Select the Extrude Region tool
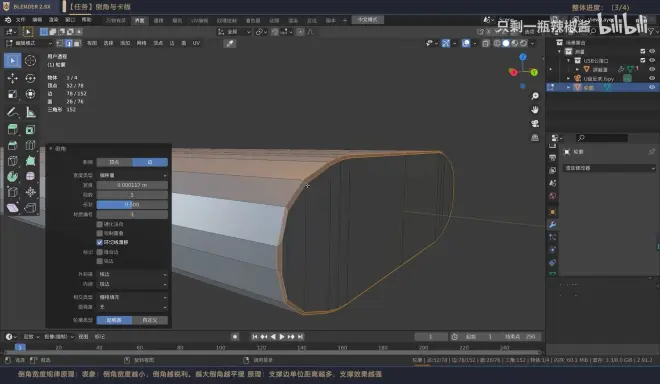This screenshot has width=660, height=384. coord(13,130)
